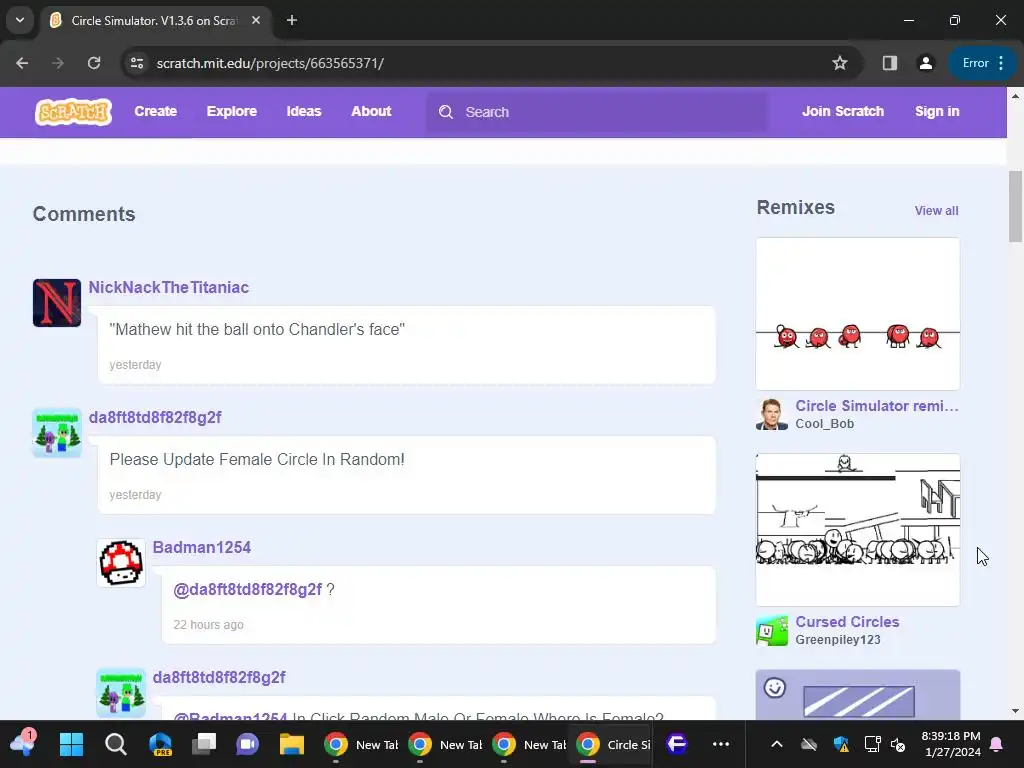Viewport: 1024px width, 768px height.
Task: Focus the Scratch Search input field
Action: tap(597, 112)
